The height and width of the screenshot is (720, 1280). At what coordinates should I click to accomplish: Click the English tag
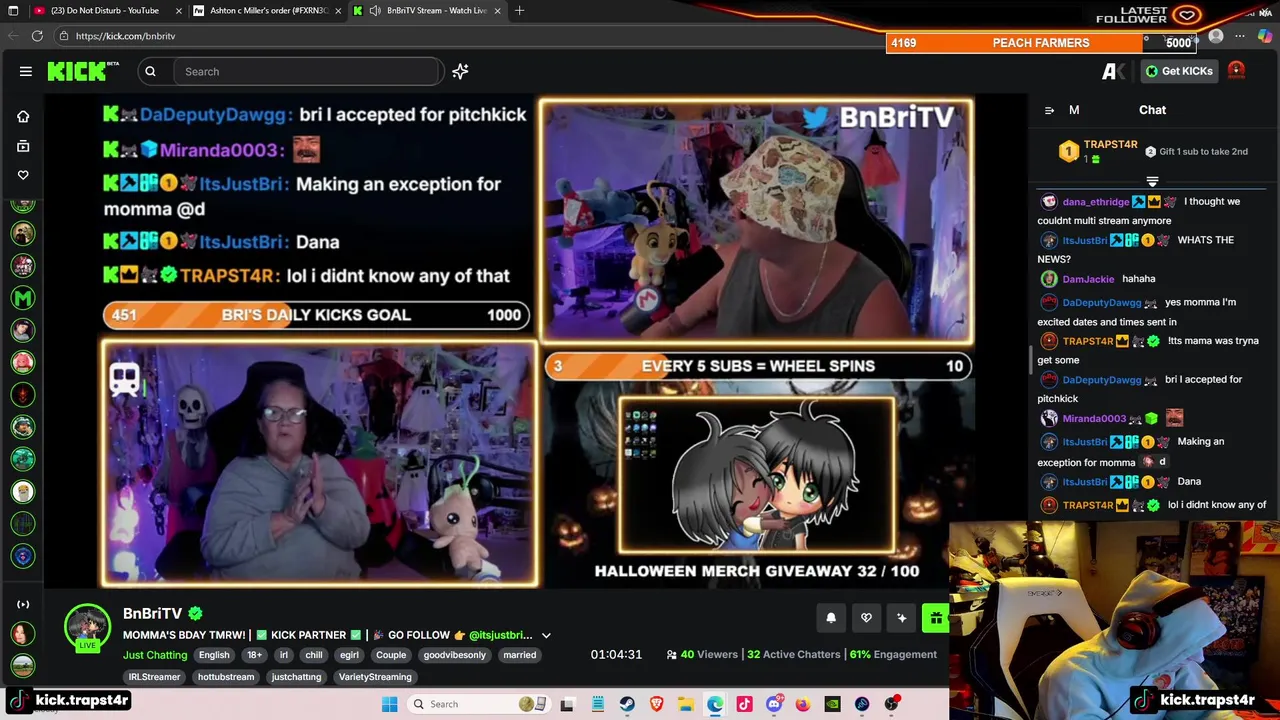coord(214,655)
